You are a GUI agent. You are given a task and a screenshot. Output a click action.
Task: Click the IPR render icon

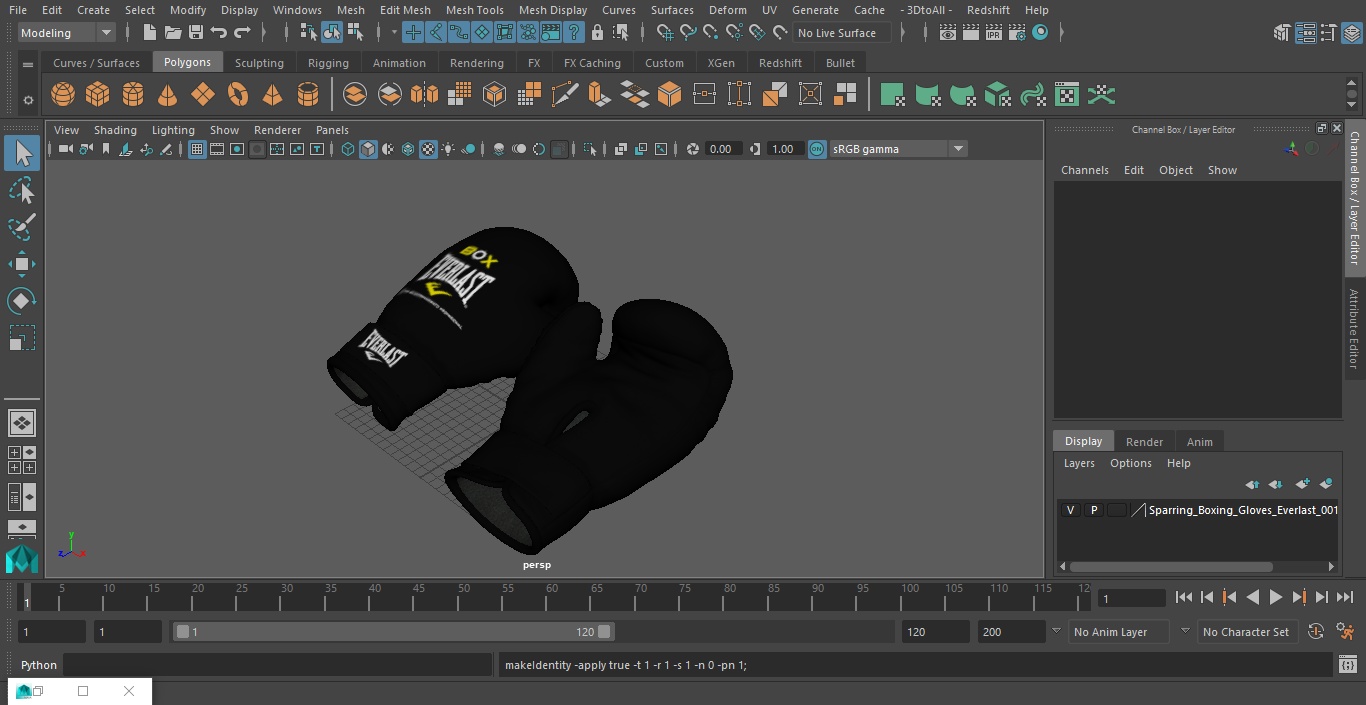click(994, 33)
